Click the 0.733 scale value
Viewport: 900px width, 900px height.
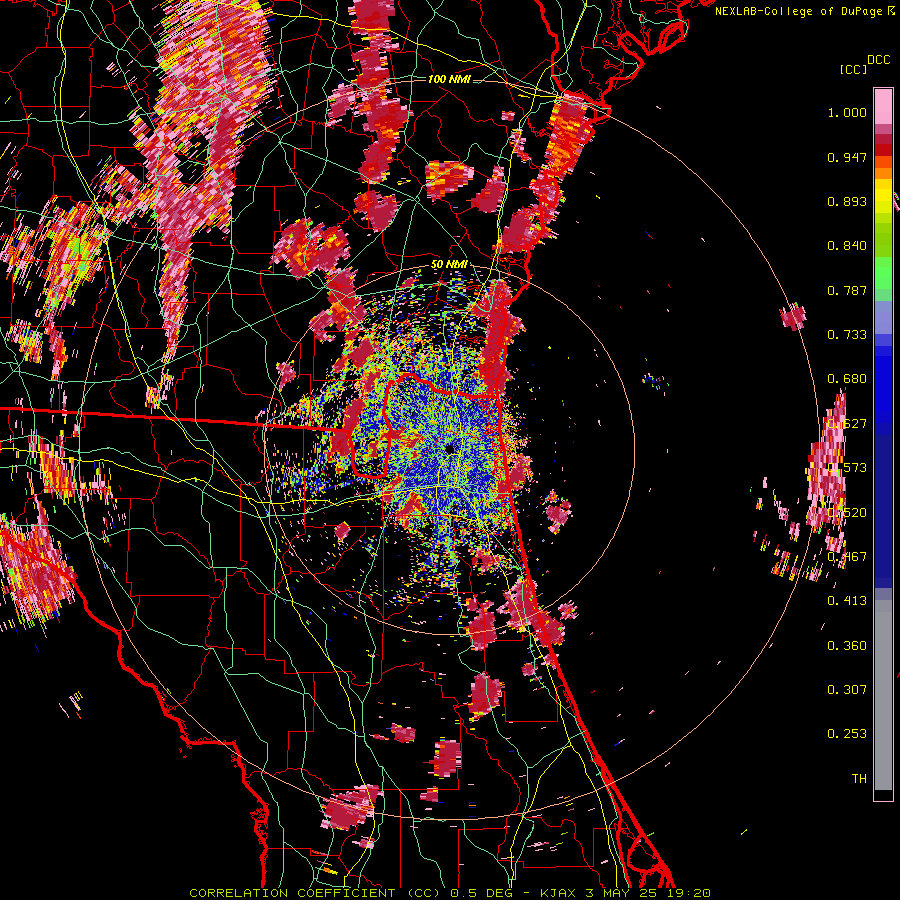[847, 335]
